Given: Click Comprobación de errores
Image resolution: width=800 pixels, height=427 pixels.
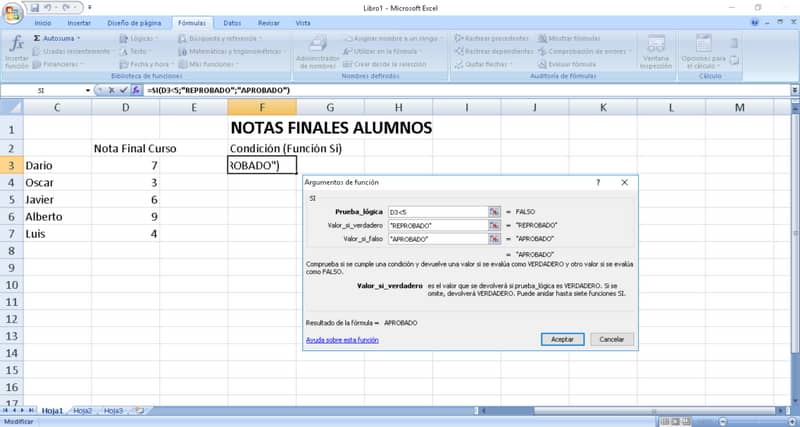Looking at the screenshot, I should [585, 52].
